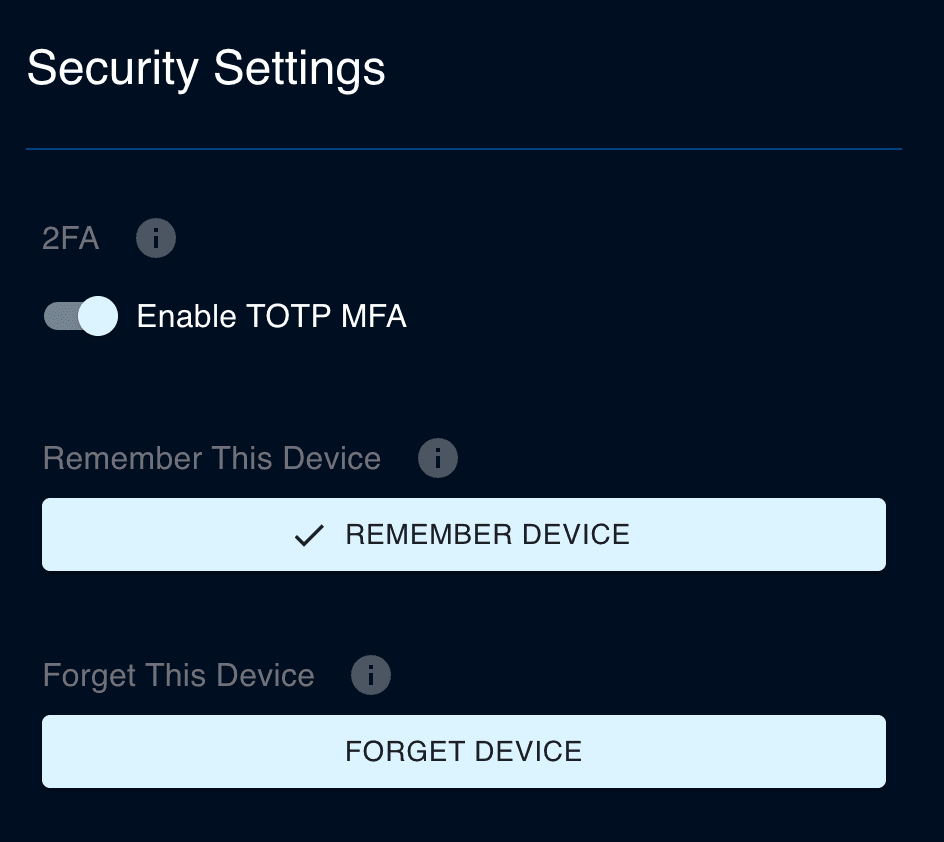Click the FORGET DEVICE button text
This screenshot has width=944, height=842.
(463, 751)
